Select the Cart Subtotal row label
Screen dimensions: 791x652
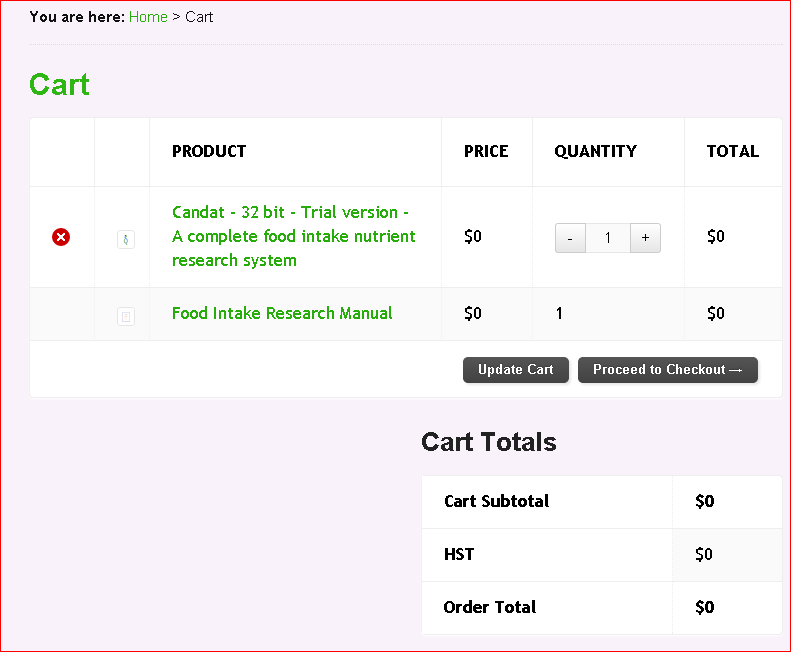pos(496,501)
